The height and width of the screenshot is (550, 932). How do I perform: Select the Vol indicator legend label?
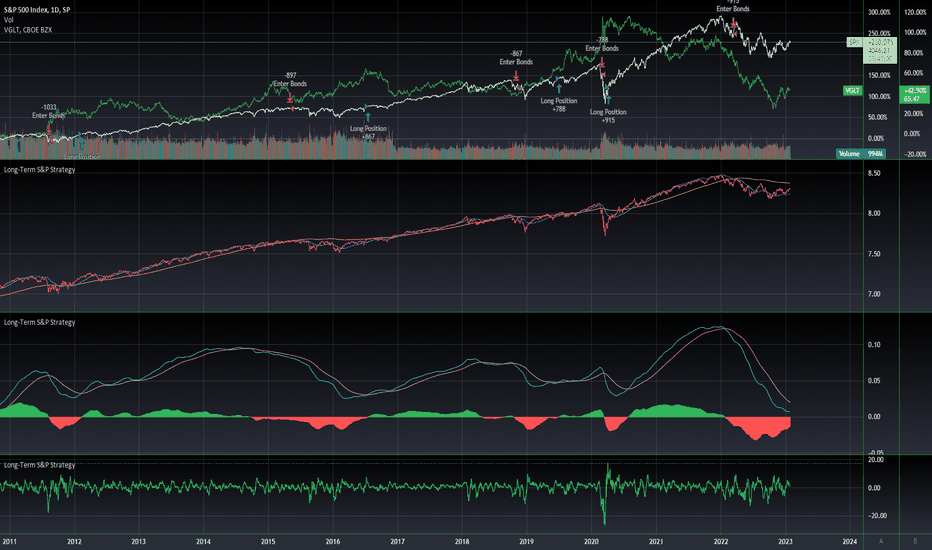pyautogui.click(x=8, y=20)
